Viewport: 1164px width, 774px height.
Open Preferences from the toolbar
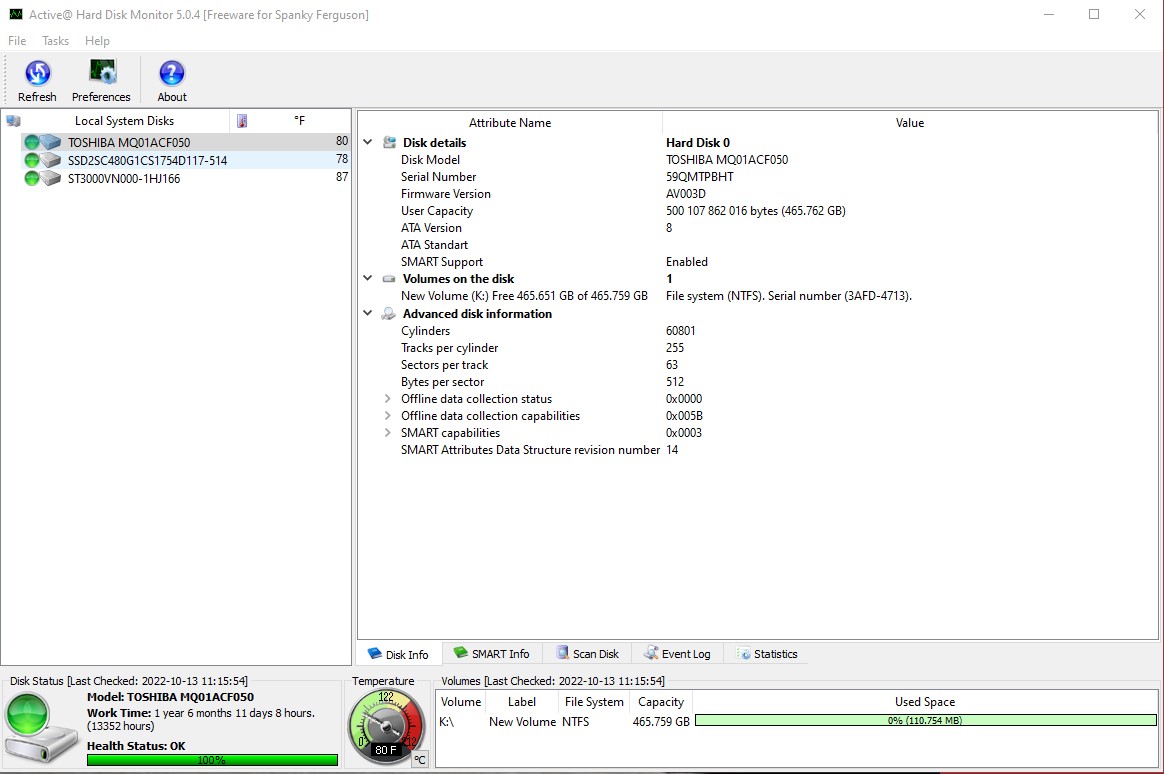pyautogui.click(x=101, y=74)
